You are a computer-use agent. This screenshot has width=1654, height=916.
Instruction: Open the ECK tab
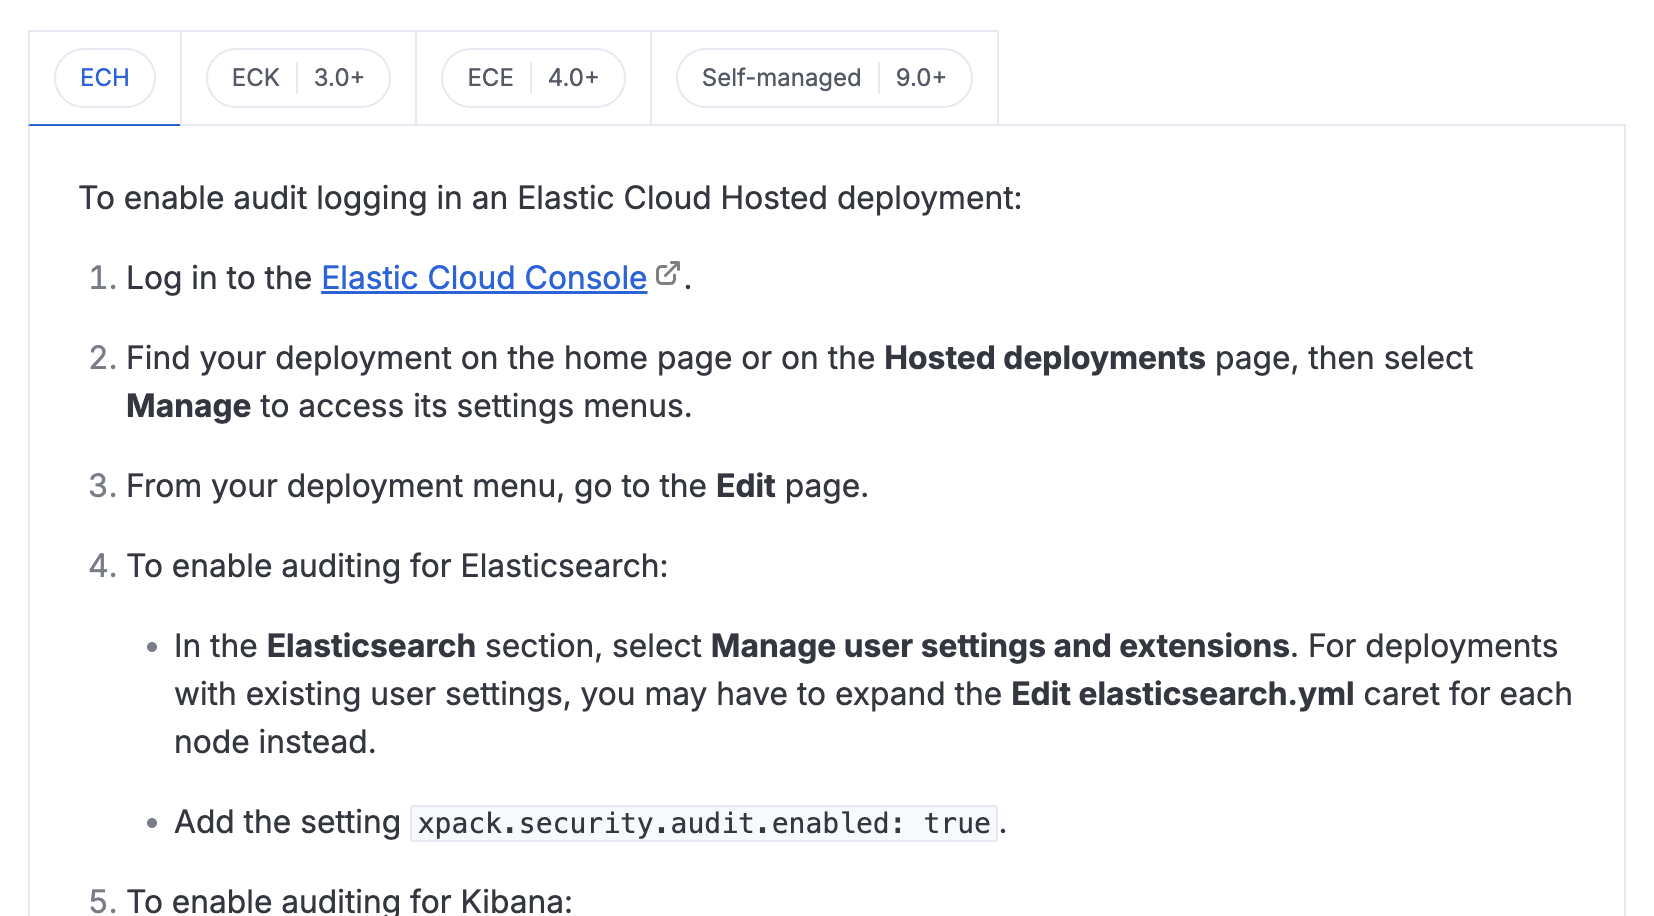pyautogui.click(x=256, y=78)
